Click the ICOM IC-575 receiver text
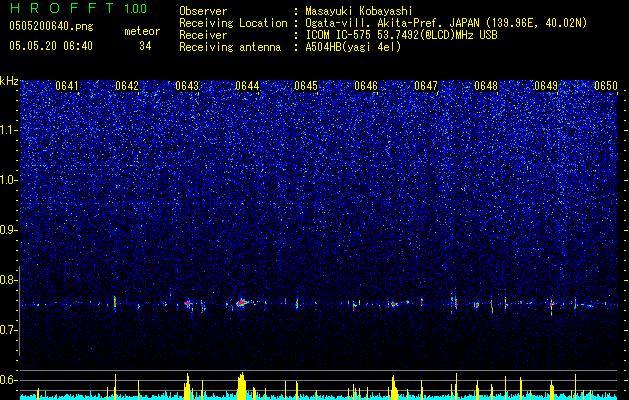This screenshot has width=629, height=400. (x=401, y=35)
